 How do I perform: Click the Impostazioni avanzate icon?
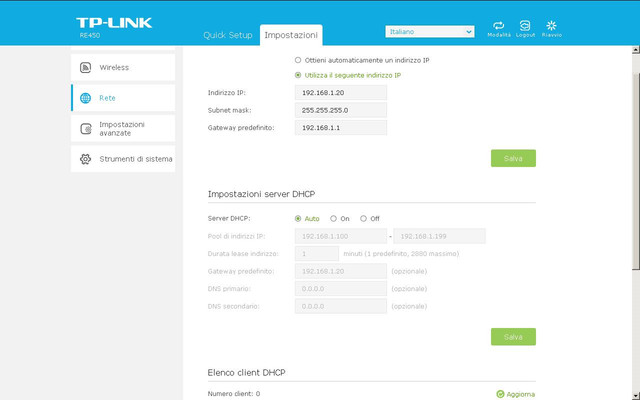pos(86,129)
